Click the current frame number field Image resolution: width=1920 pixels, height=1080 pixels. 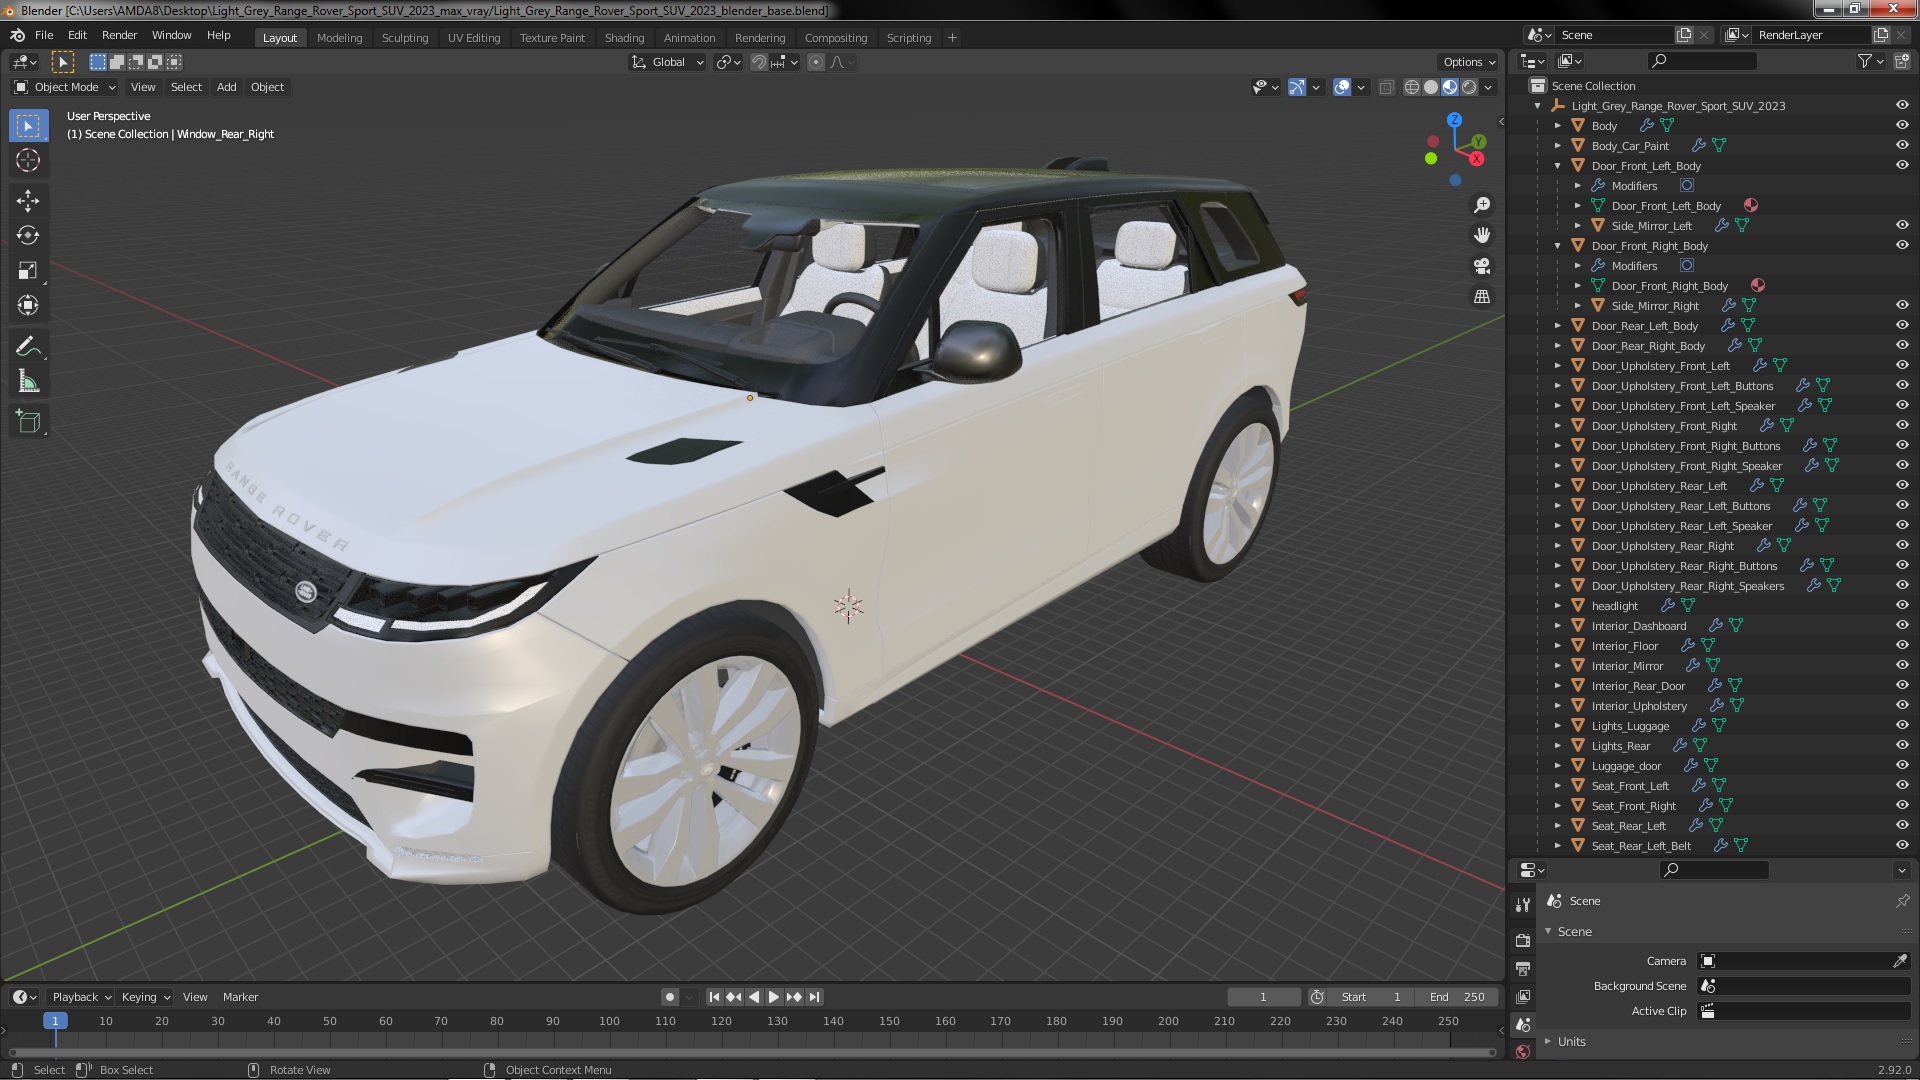[x=1263, y=997]
